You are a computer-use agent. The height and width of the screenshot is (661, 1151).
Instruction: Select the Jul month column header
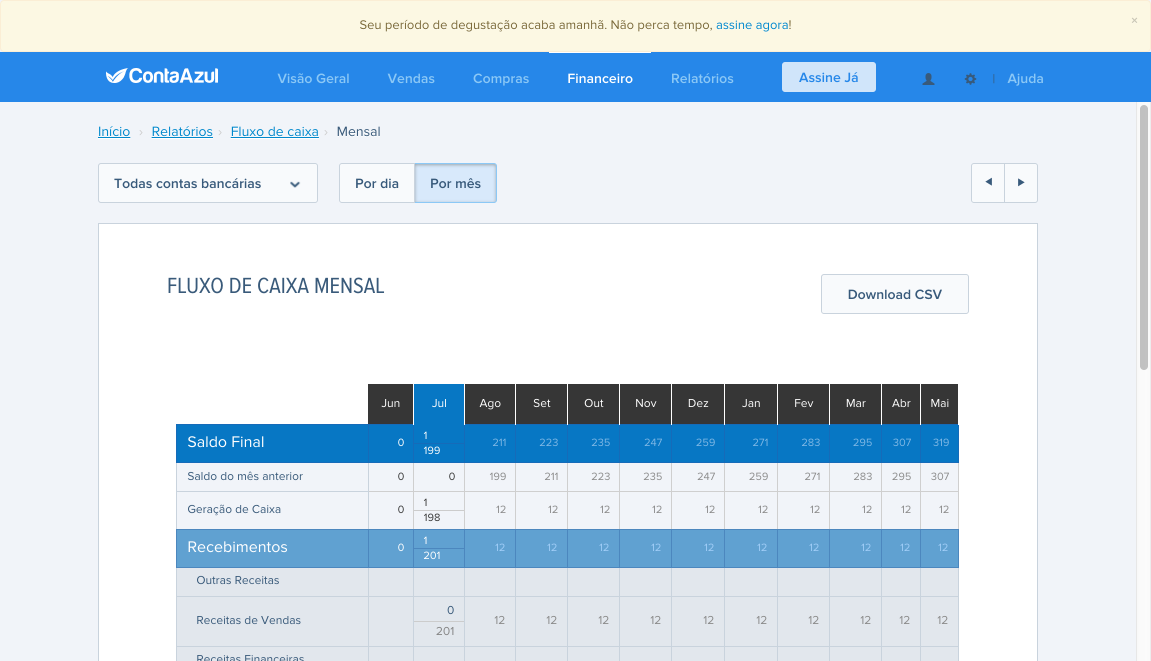click(439, 404)
